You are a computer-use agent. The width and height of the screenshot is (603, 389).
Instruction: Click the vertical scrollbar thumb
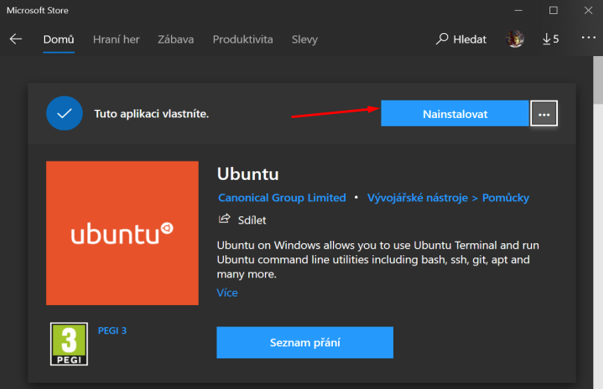click(x=598, y=80)
